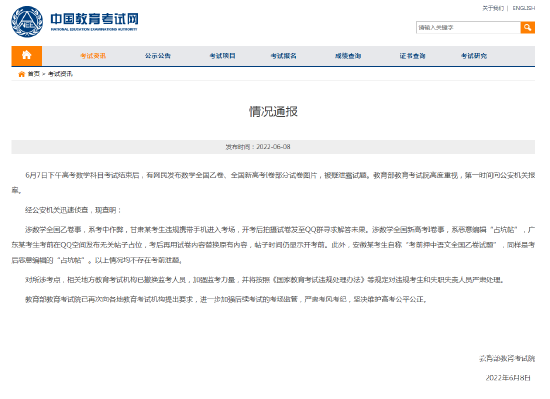The height and width of the screenshot is (399, 550).
Task: Click 考试资讯 in the breadcrumb
Action: pyautogui.click(x=60, y=74)
